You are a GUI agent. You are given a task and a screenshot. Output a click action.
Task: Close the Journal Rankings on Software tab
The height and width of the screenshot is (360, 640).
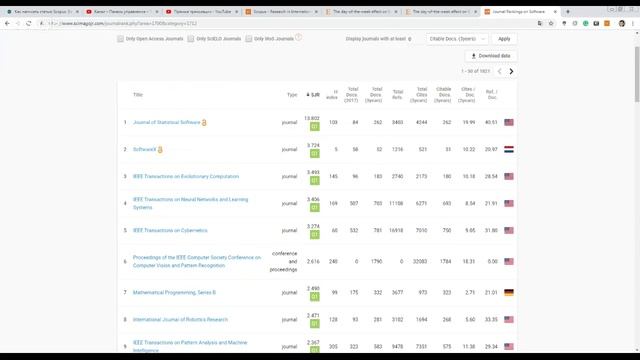tap(555, 12)
